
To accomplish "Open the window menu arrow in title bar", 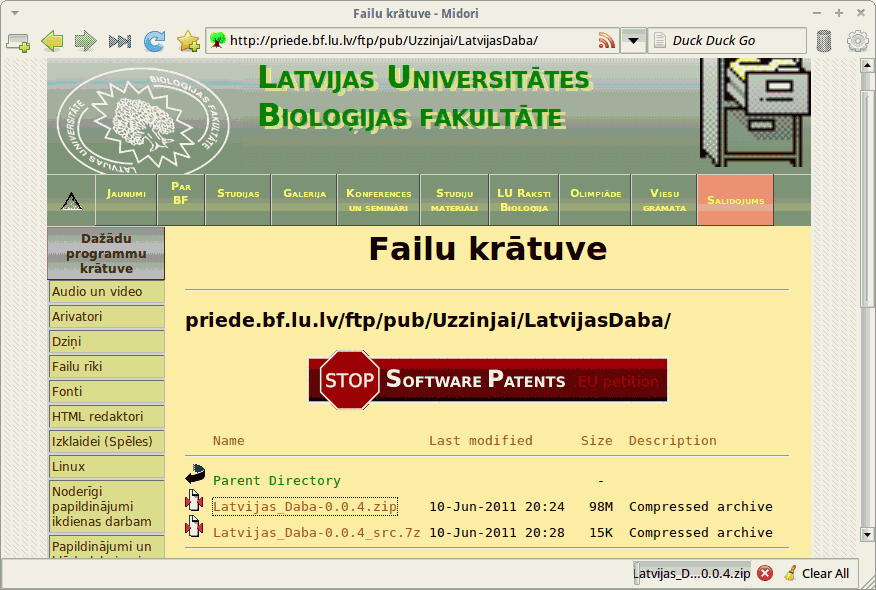I will [15, 13].
